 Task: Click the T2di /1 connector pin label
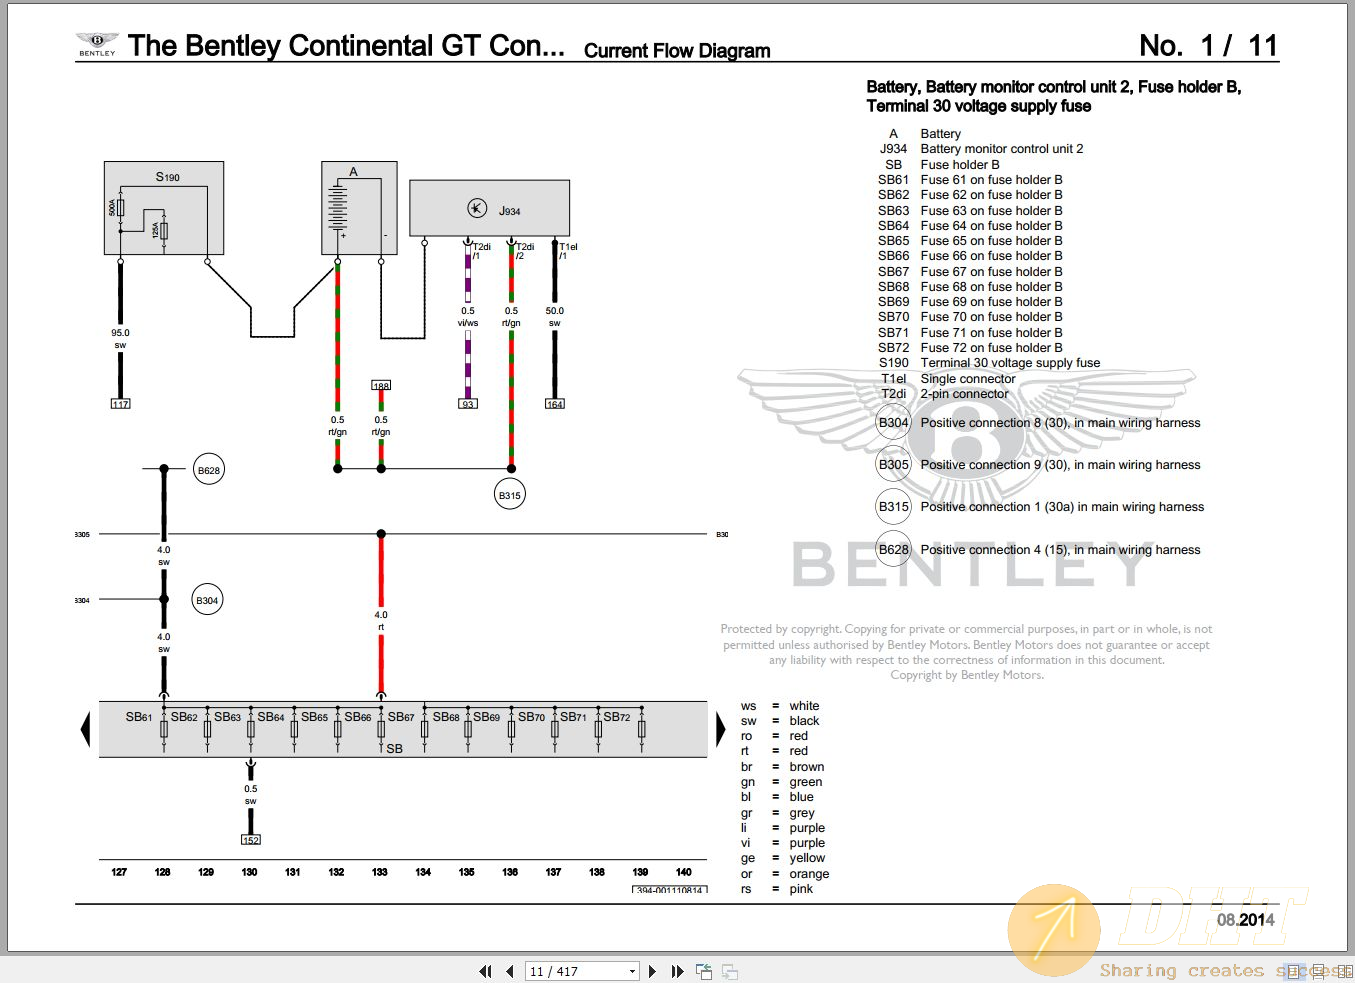click(x=481, y=251)
